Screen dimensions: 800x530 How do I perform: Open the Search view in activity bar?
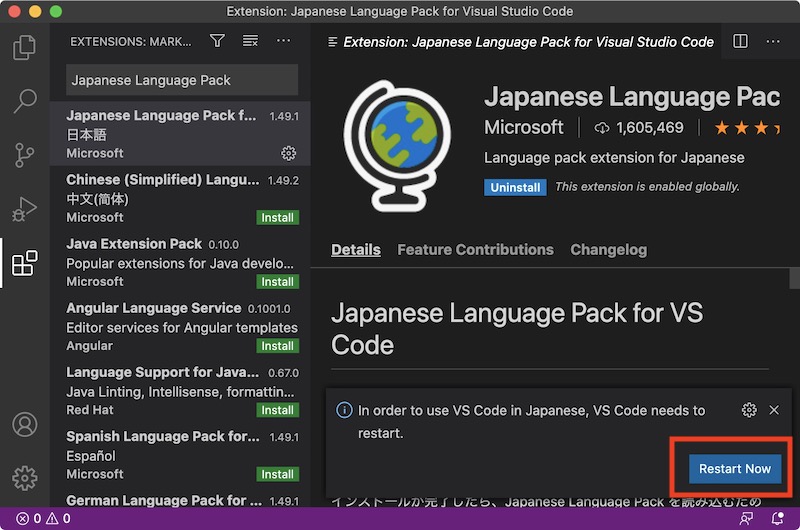(24, 101)
